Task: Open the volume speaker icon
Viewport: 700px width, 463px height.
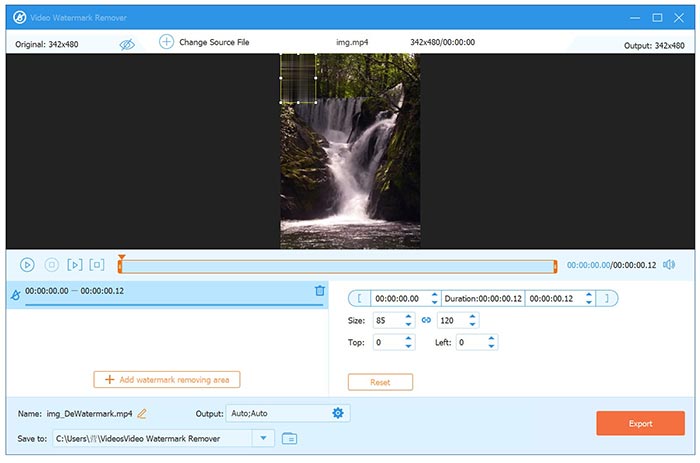Action: tap(669, 265)
